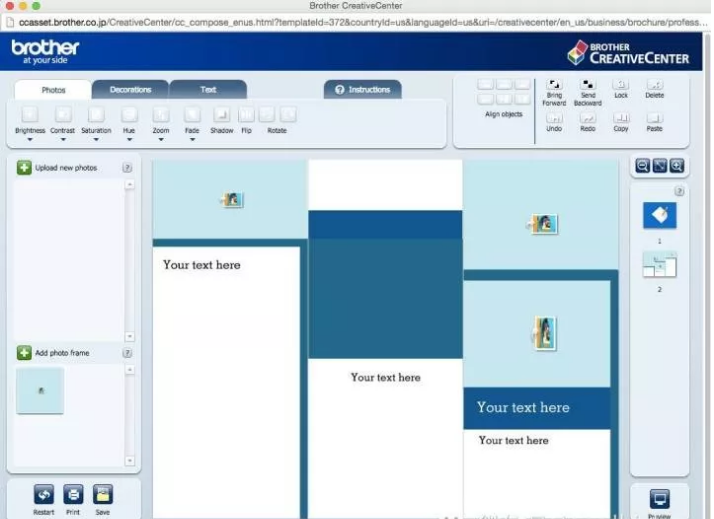Image resolution: width=714 pixels, height=519 pixels.
Task: Save the brochure with Save icon
Action: 103,494
